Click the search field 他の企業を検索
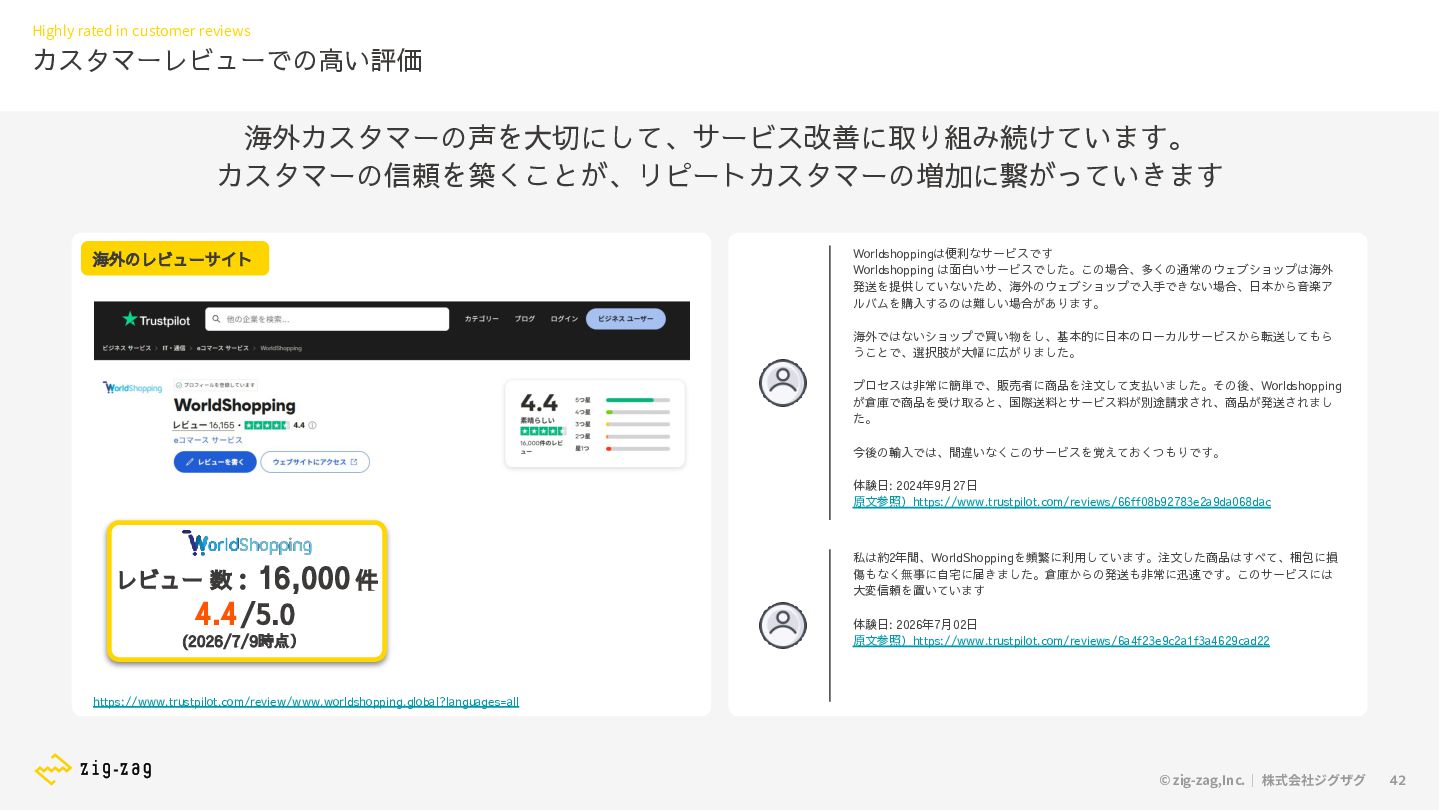This screenshot has height=810, width=1440. [327, 319]
